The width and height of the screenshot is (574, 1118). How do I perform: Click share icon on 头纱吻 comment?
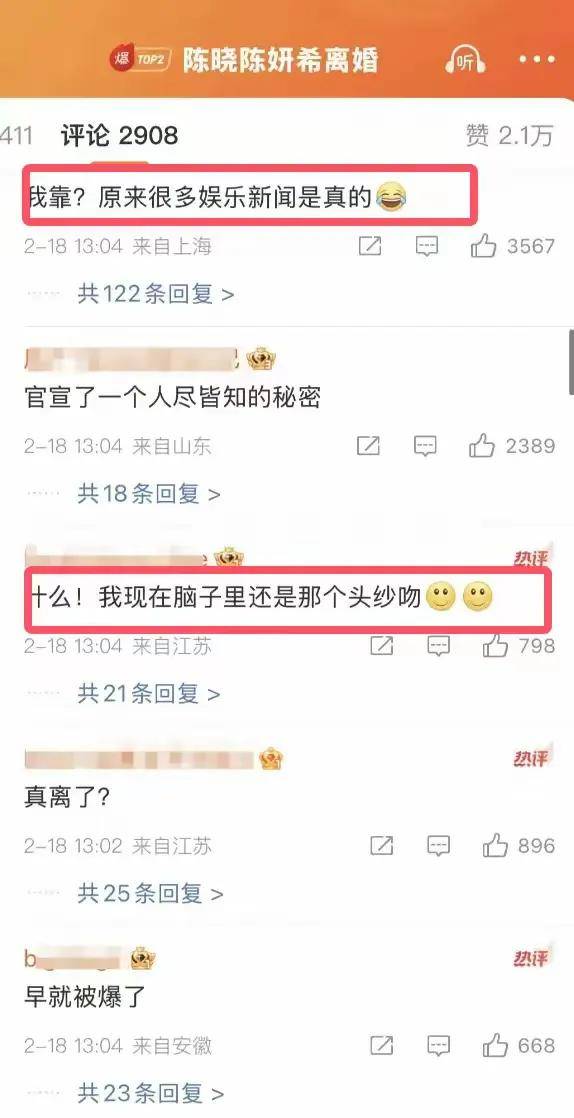[381, 646]
